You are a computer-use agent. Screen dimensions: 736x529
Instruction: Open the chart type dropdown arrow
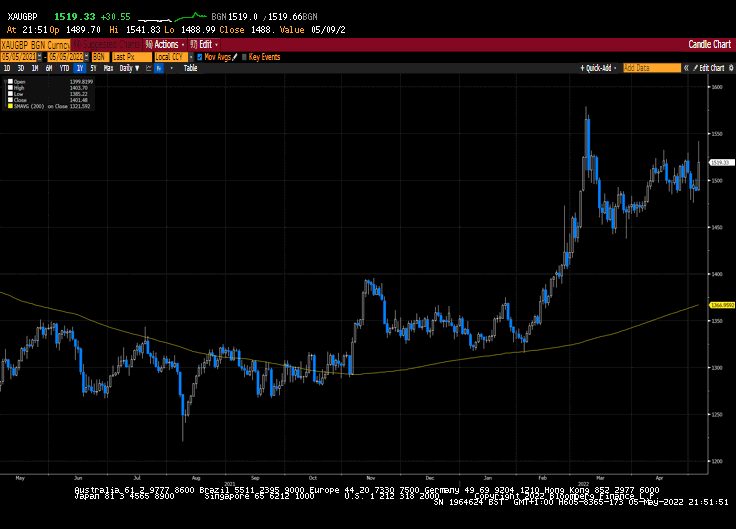click(171, 68)
